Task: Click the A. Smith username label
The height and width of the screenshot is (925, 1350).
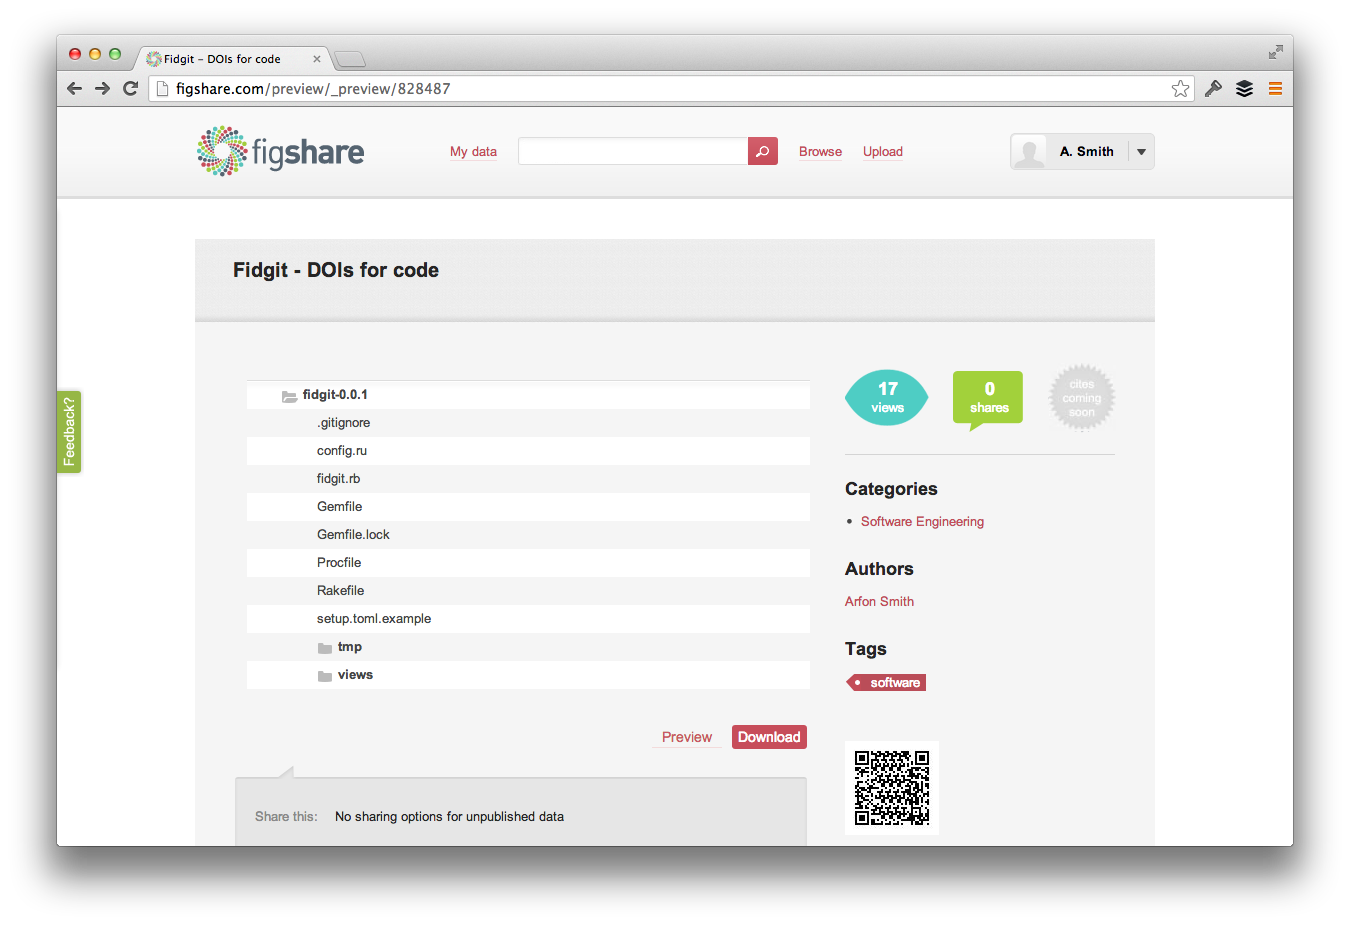Action: point(1087,152)
